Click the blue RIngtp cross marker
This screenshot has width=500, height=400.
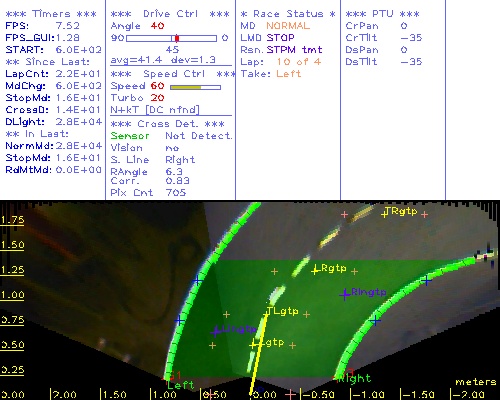click(345, 295)
